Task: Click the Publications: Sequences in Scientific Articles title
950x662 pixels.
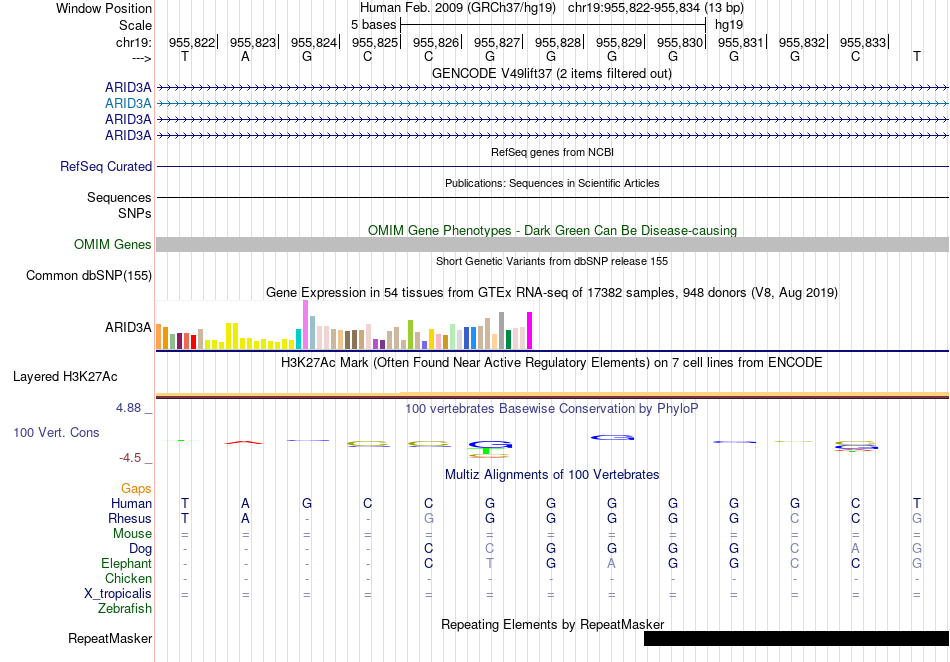Action: 552,183
